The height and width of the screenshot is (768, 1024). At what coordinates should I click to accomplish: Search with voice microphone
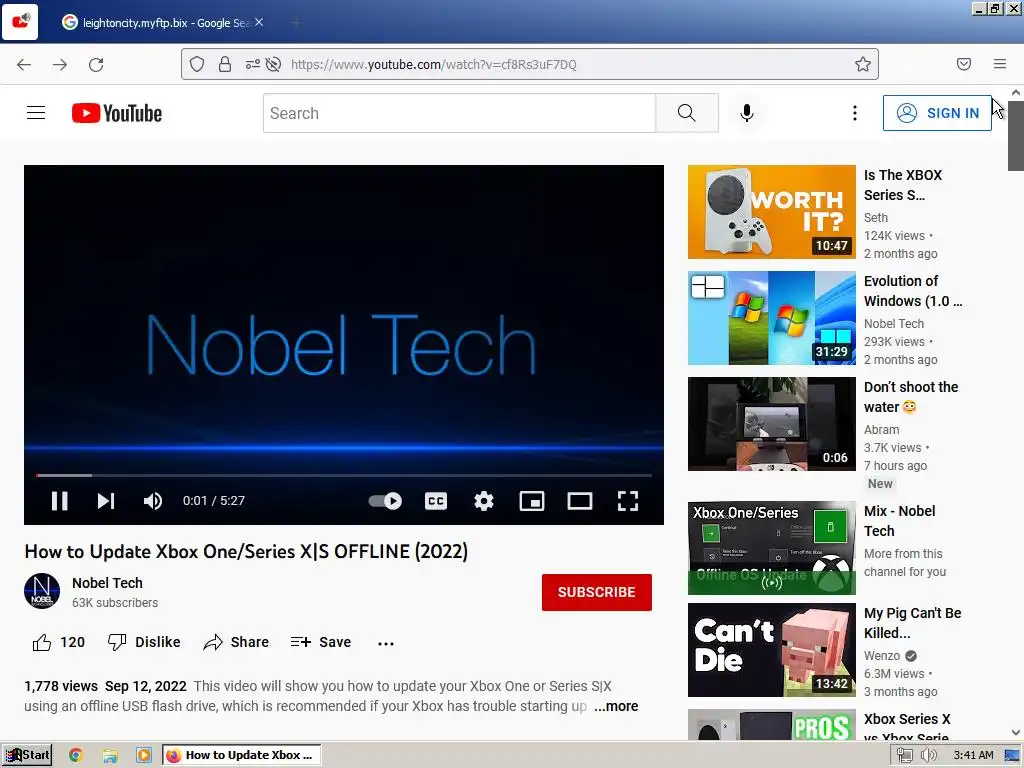coord(747,113)
